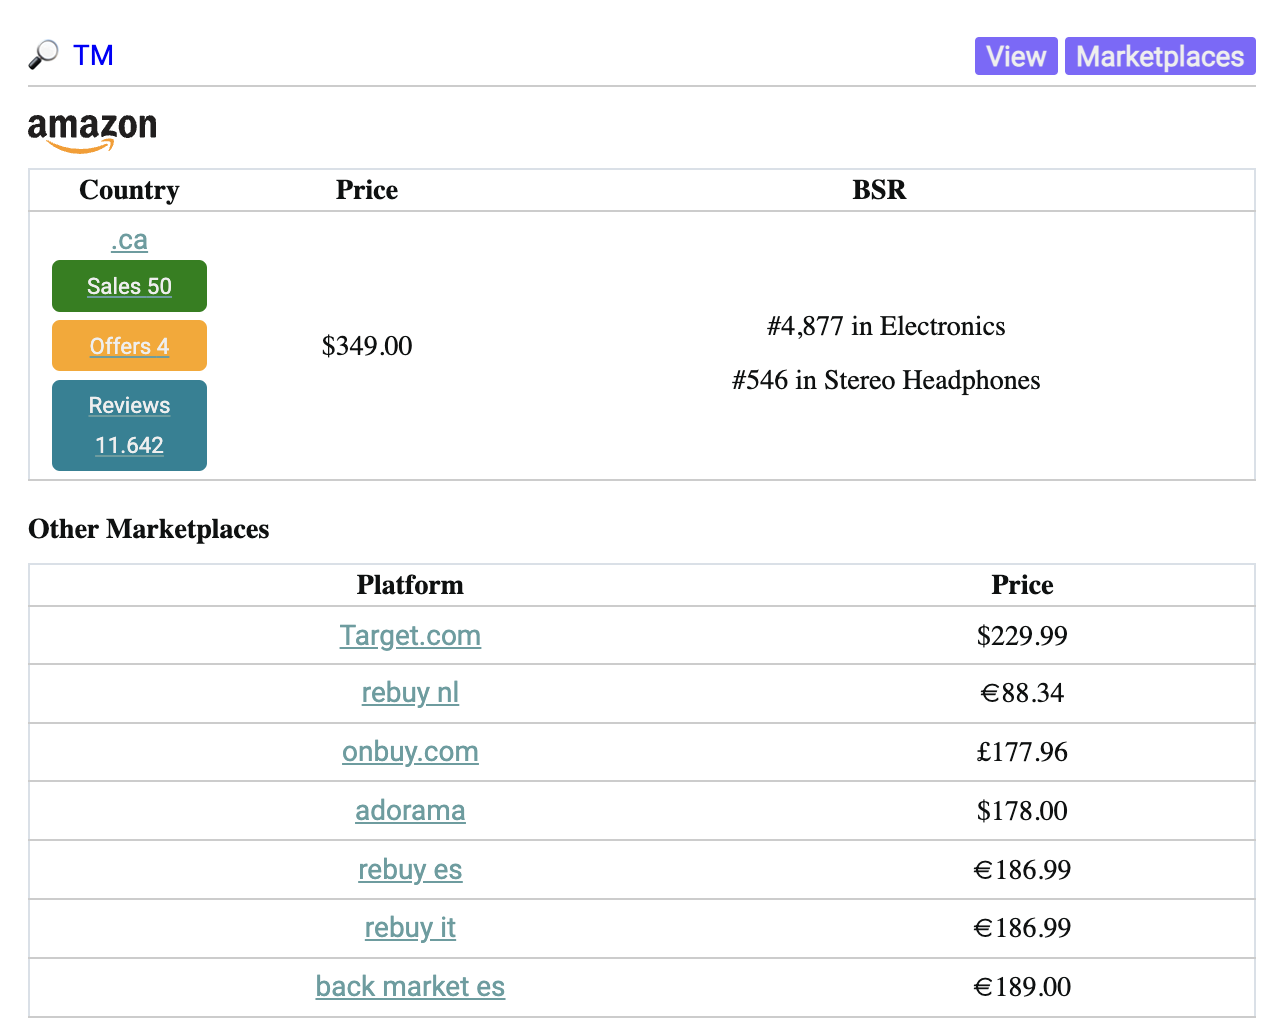Select the £177.96 onbuy price
Viewport: 1268px width, 1032px height.
(x=1022, y=752)
